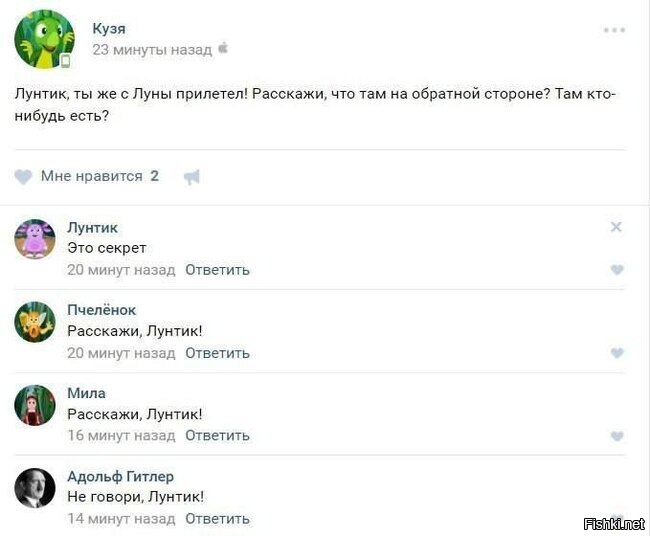Reply to Мила's comment
This screenshot has width=650, height=536.
(x=217, y=436)
